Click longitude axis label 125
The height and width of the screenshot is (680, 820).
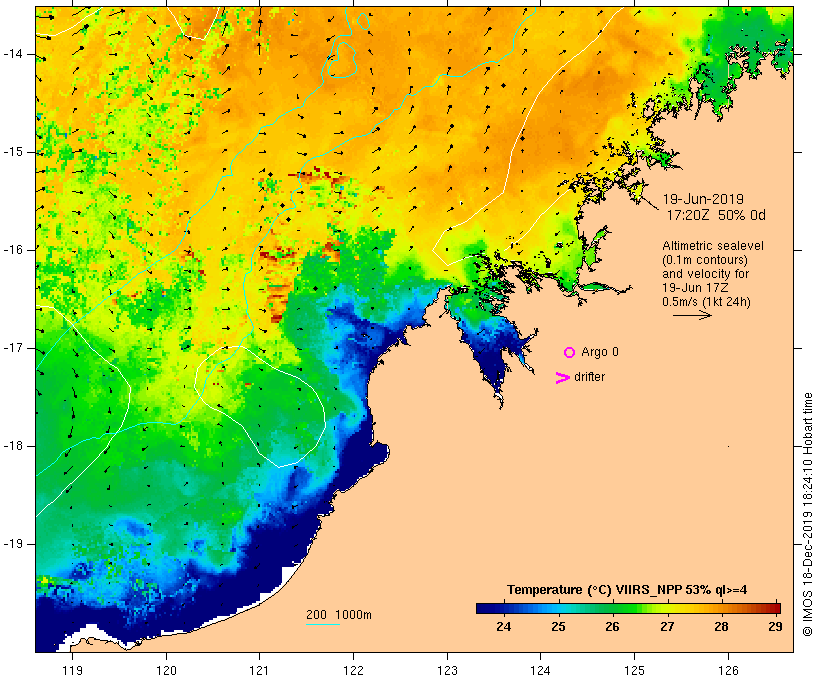(635, 671)
